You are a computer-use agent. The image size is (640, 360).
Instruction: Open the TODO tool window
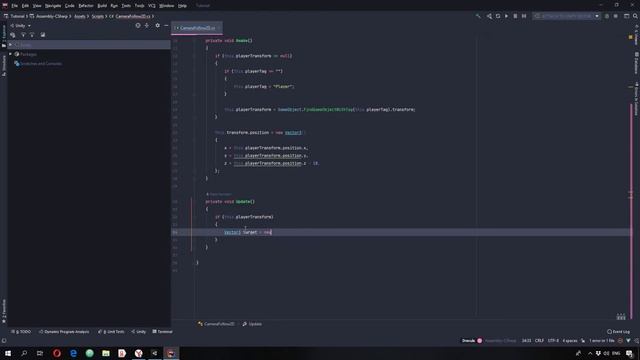click(x=21, y=332)
